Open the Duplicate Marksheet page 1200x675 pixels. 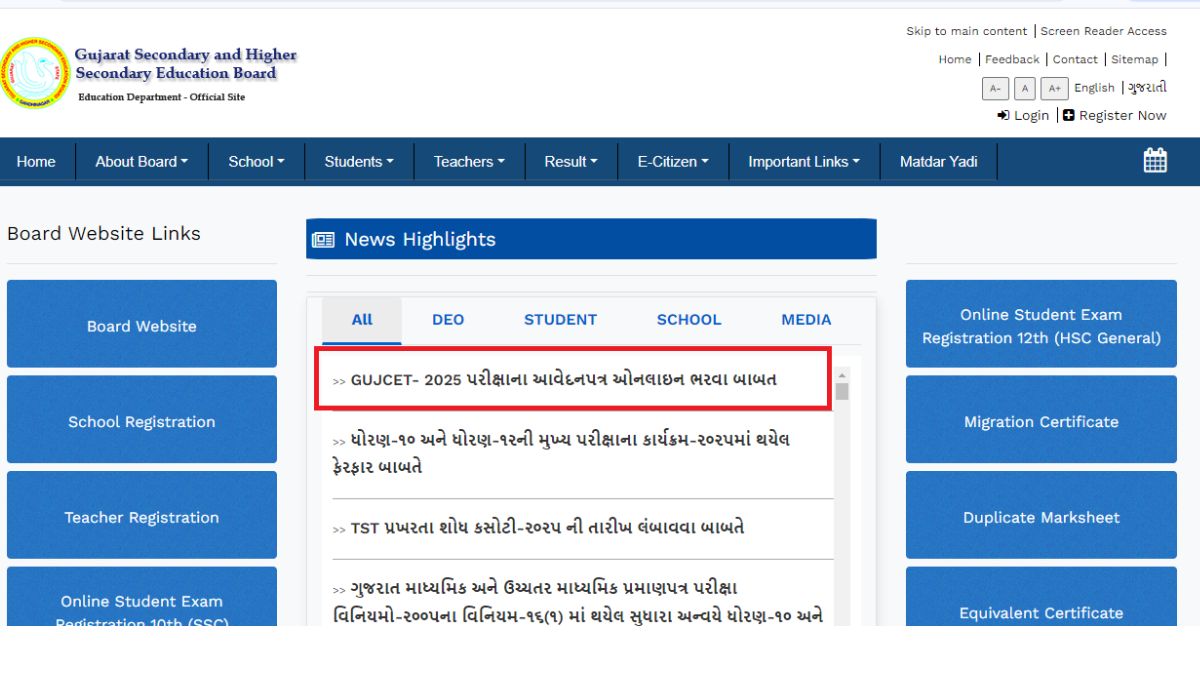1041,517
